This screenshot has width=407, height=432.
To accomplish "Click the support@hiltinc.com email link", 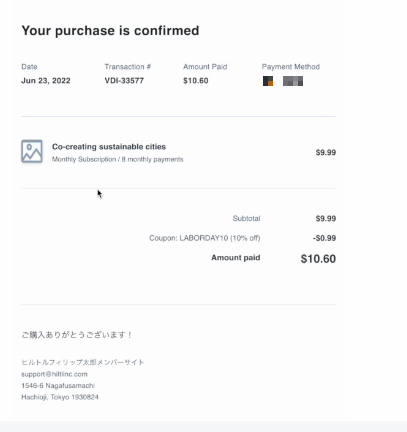I will 54,374.
